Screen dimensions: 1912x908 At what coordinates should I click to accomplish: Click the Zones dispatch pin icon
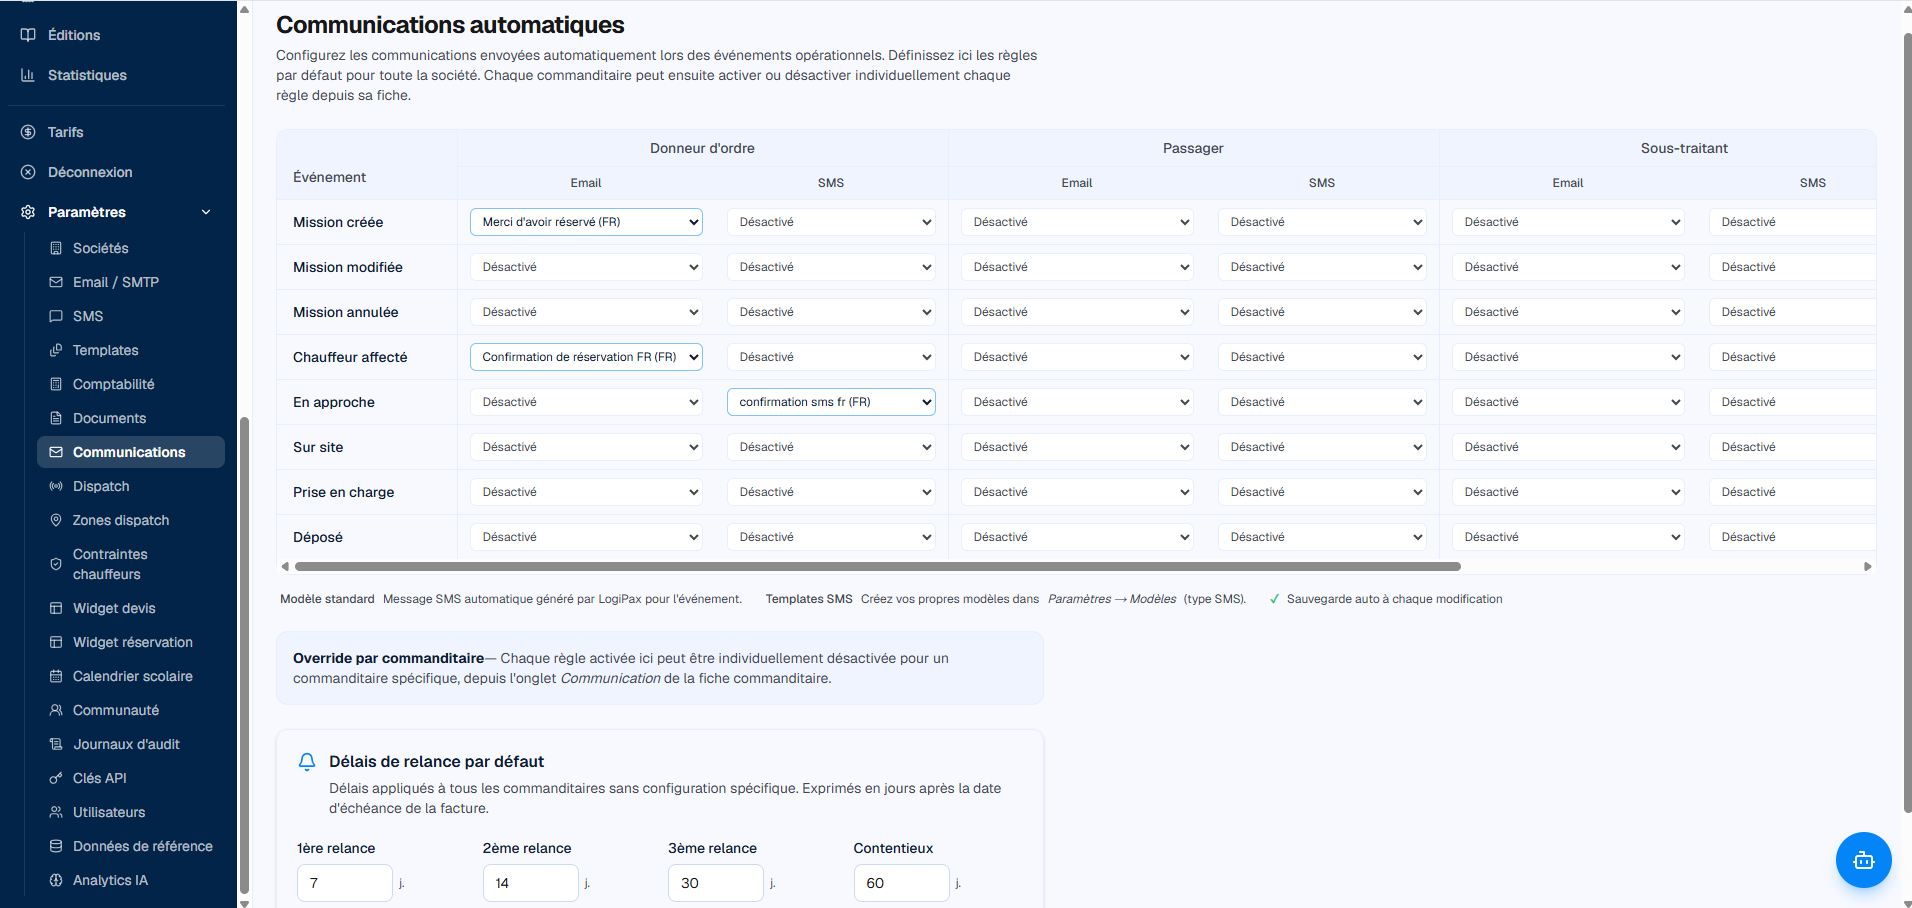click(56, 520)
